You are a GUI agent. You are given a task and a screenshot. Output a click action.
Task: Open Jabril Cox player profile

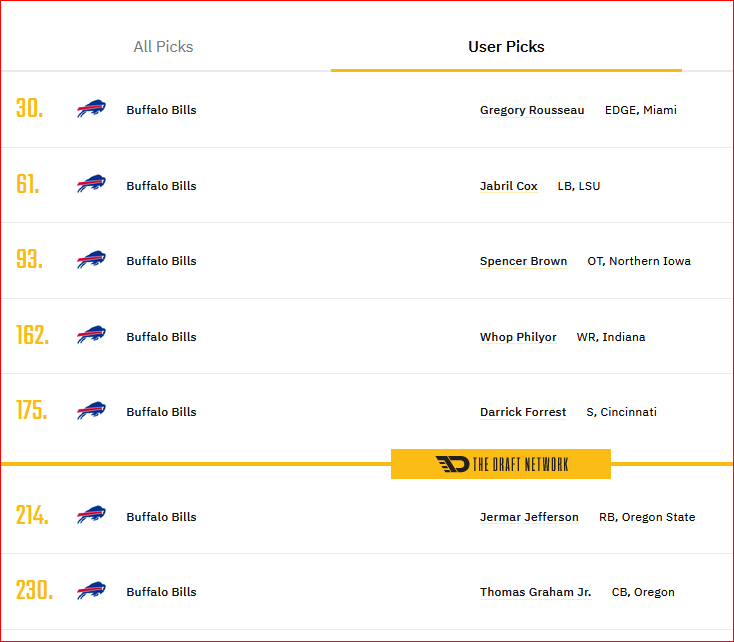click(508, 186)
